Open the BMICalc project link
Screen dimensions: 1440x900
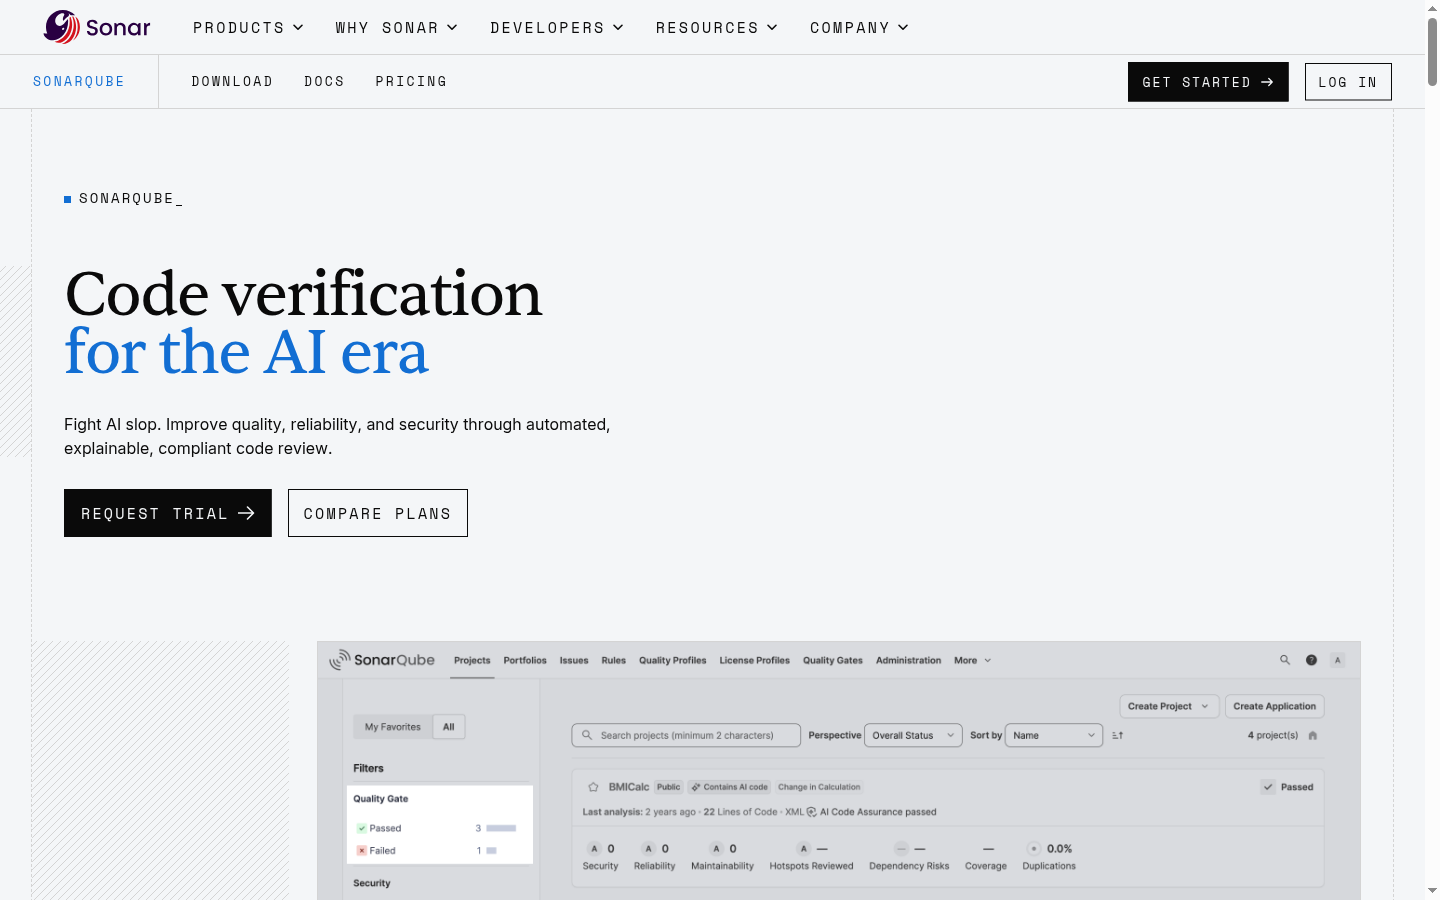pos(629,787)
